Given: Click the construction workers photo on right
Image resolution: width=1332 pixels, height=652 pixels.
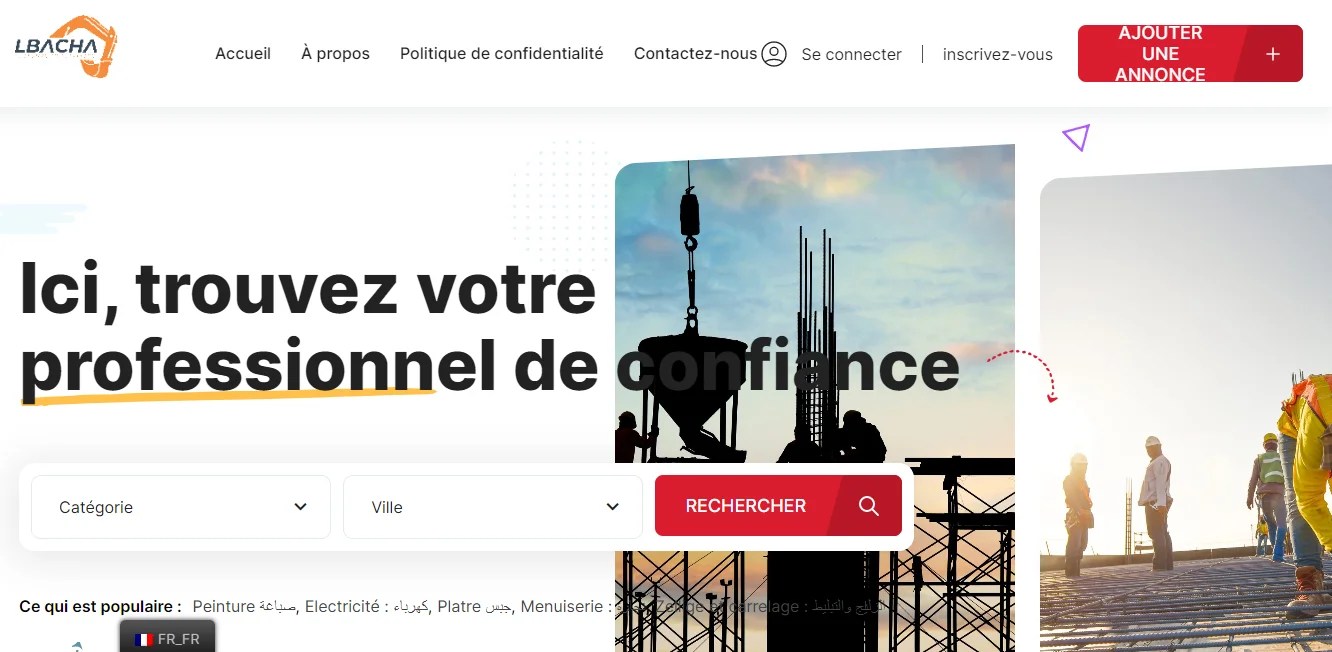Looking at the screenshot, I should [1186, 408].
